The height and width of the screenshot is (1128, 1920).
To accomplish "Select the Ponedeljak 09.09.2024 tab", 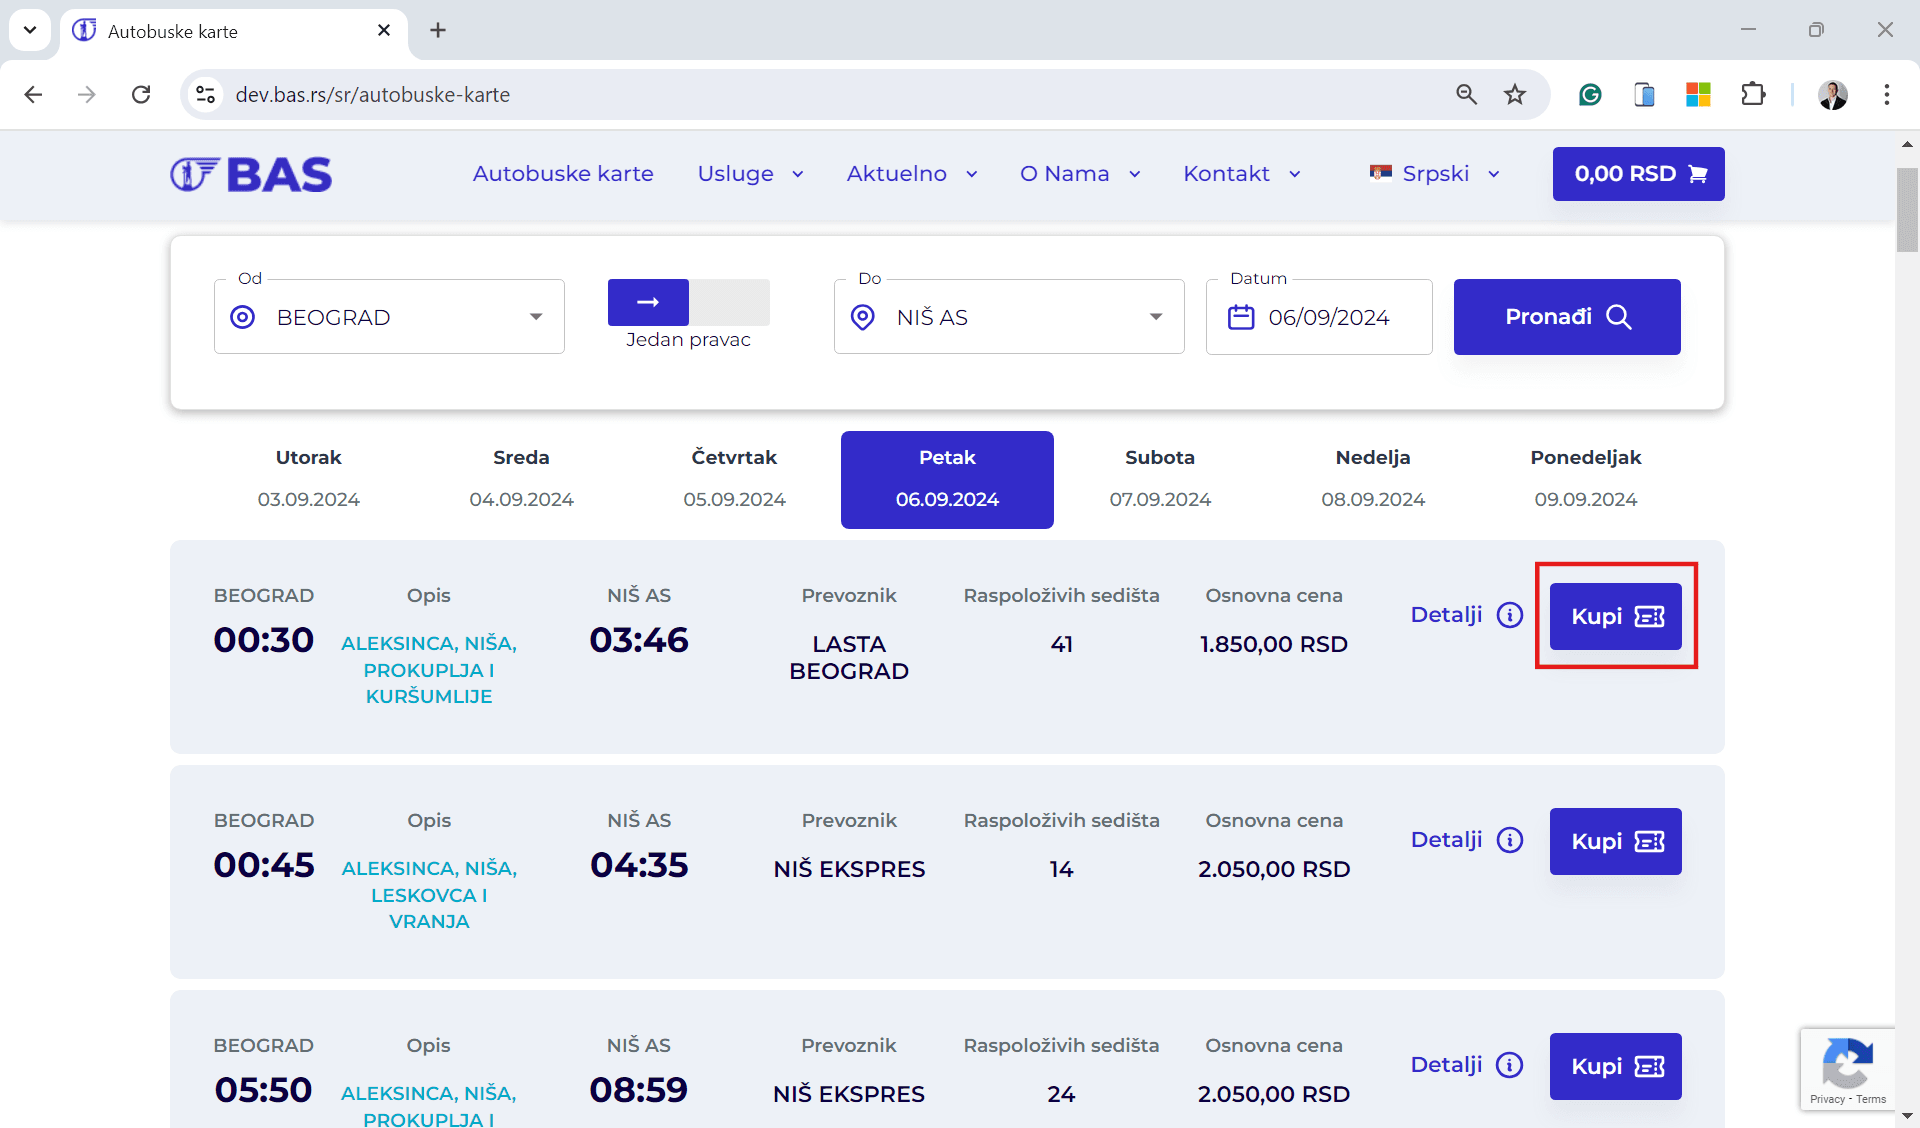I will [1586, 479].
